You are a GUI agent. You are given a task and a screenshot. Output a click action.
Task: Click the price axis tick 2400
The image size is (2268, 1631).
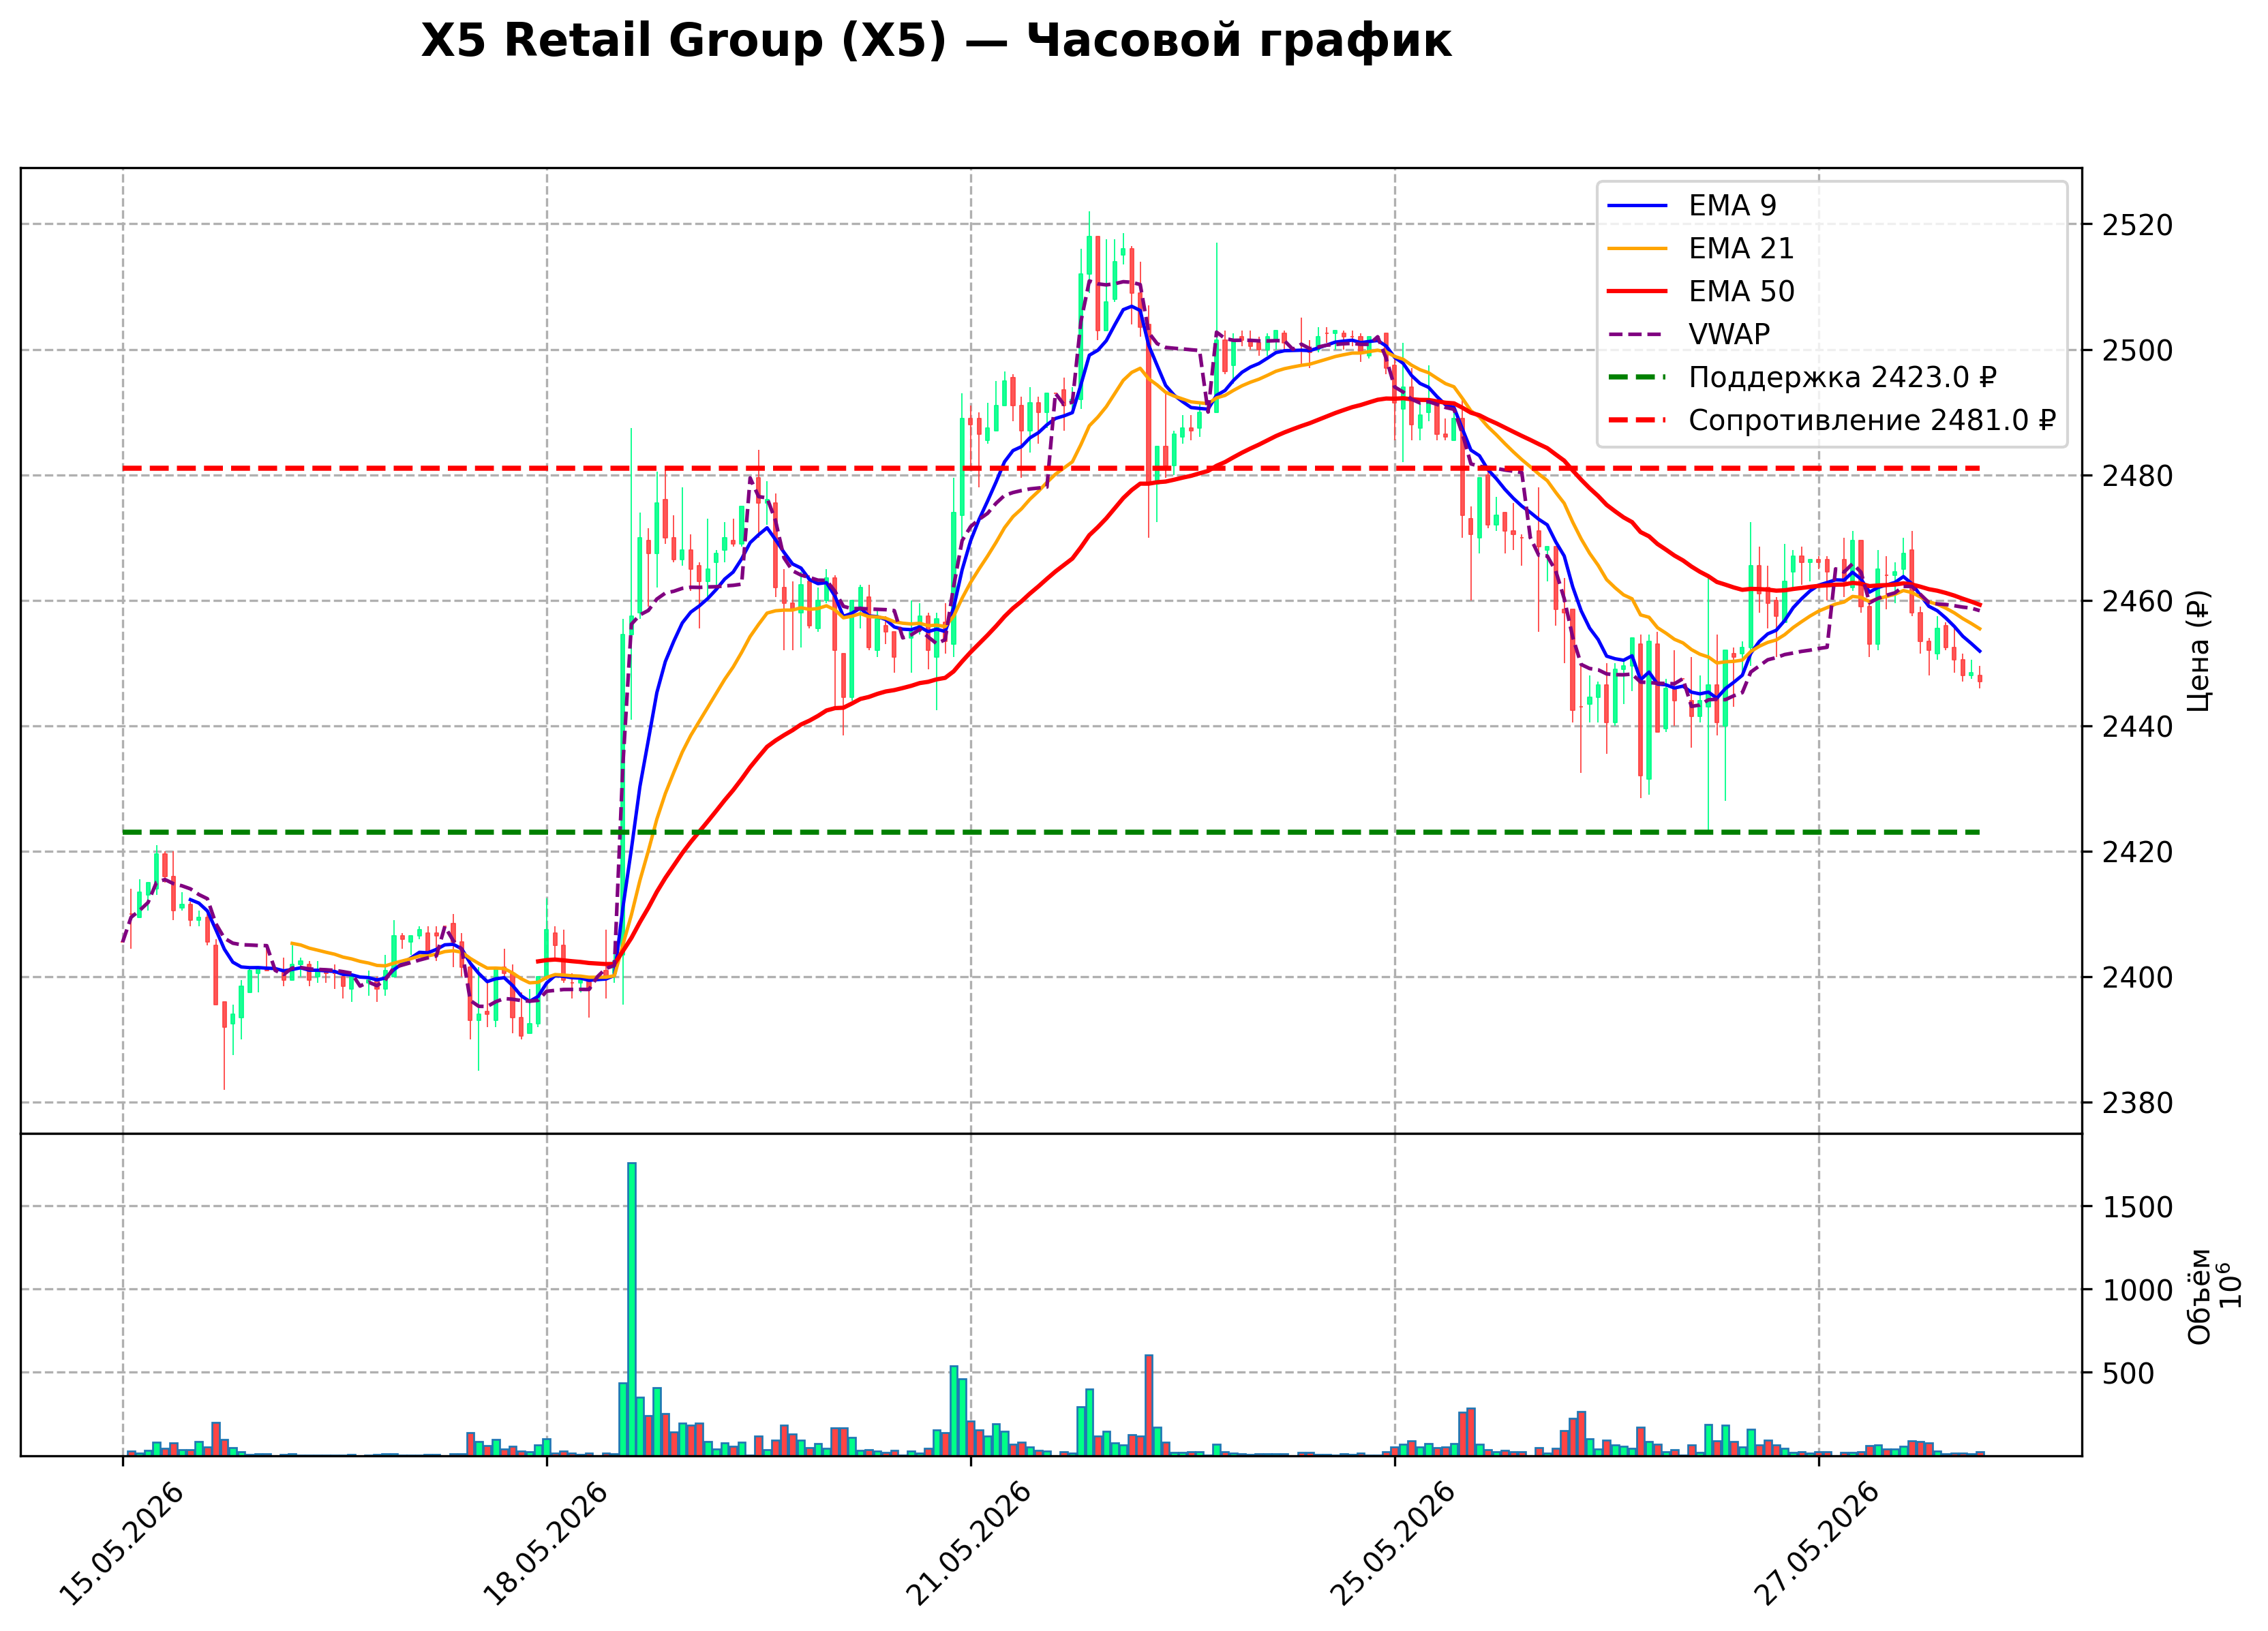(x=2138, y=978)
